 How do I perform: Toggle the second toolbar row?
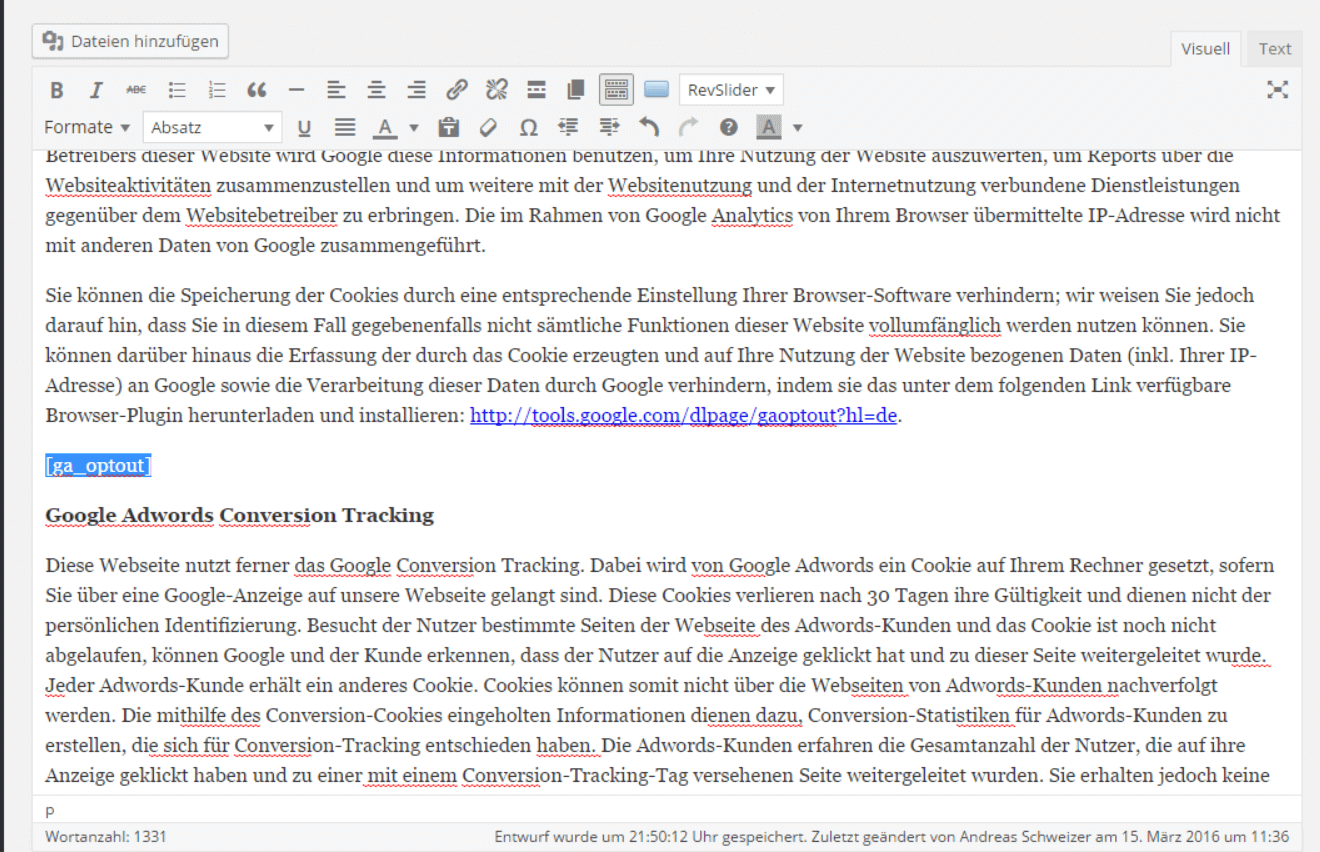(x=616, y=90)
